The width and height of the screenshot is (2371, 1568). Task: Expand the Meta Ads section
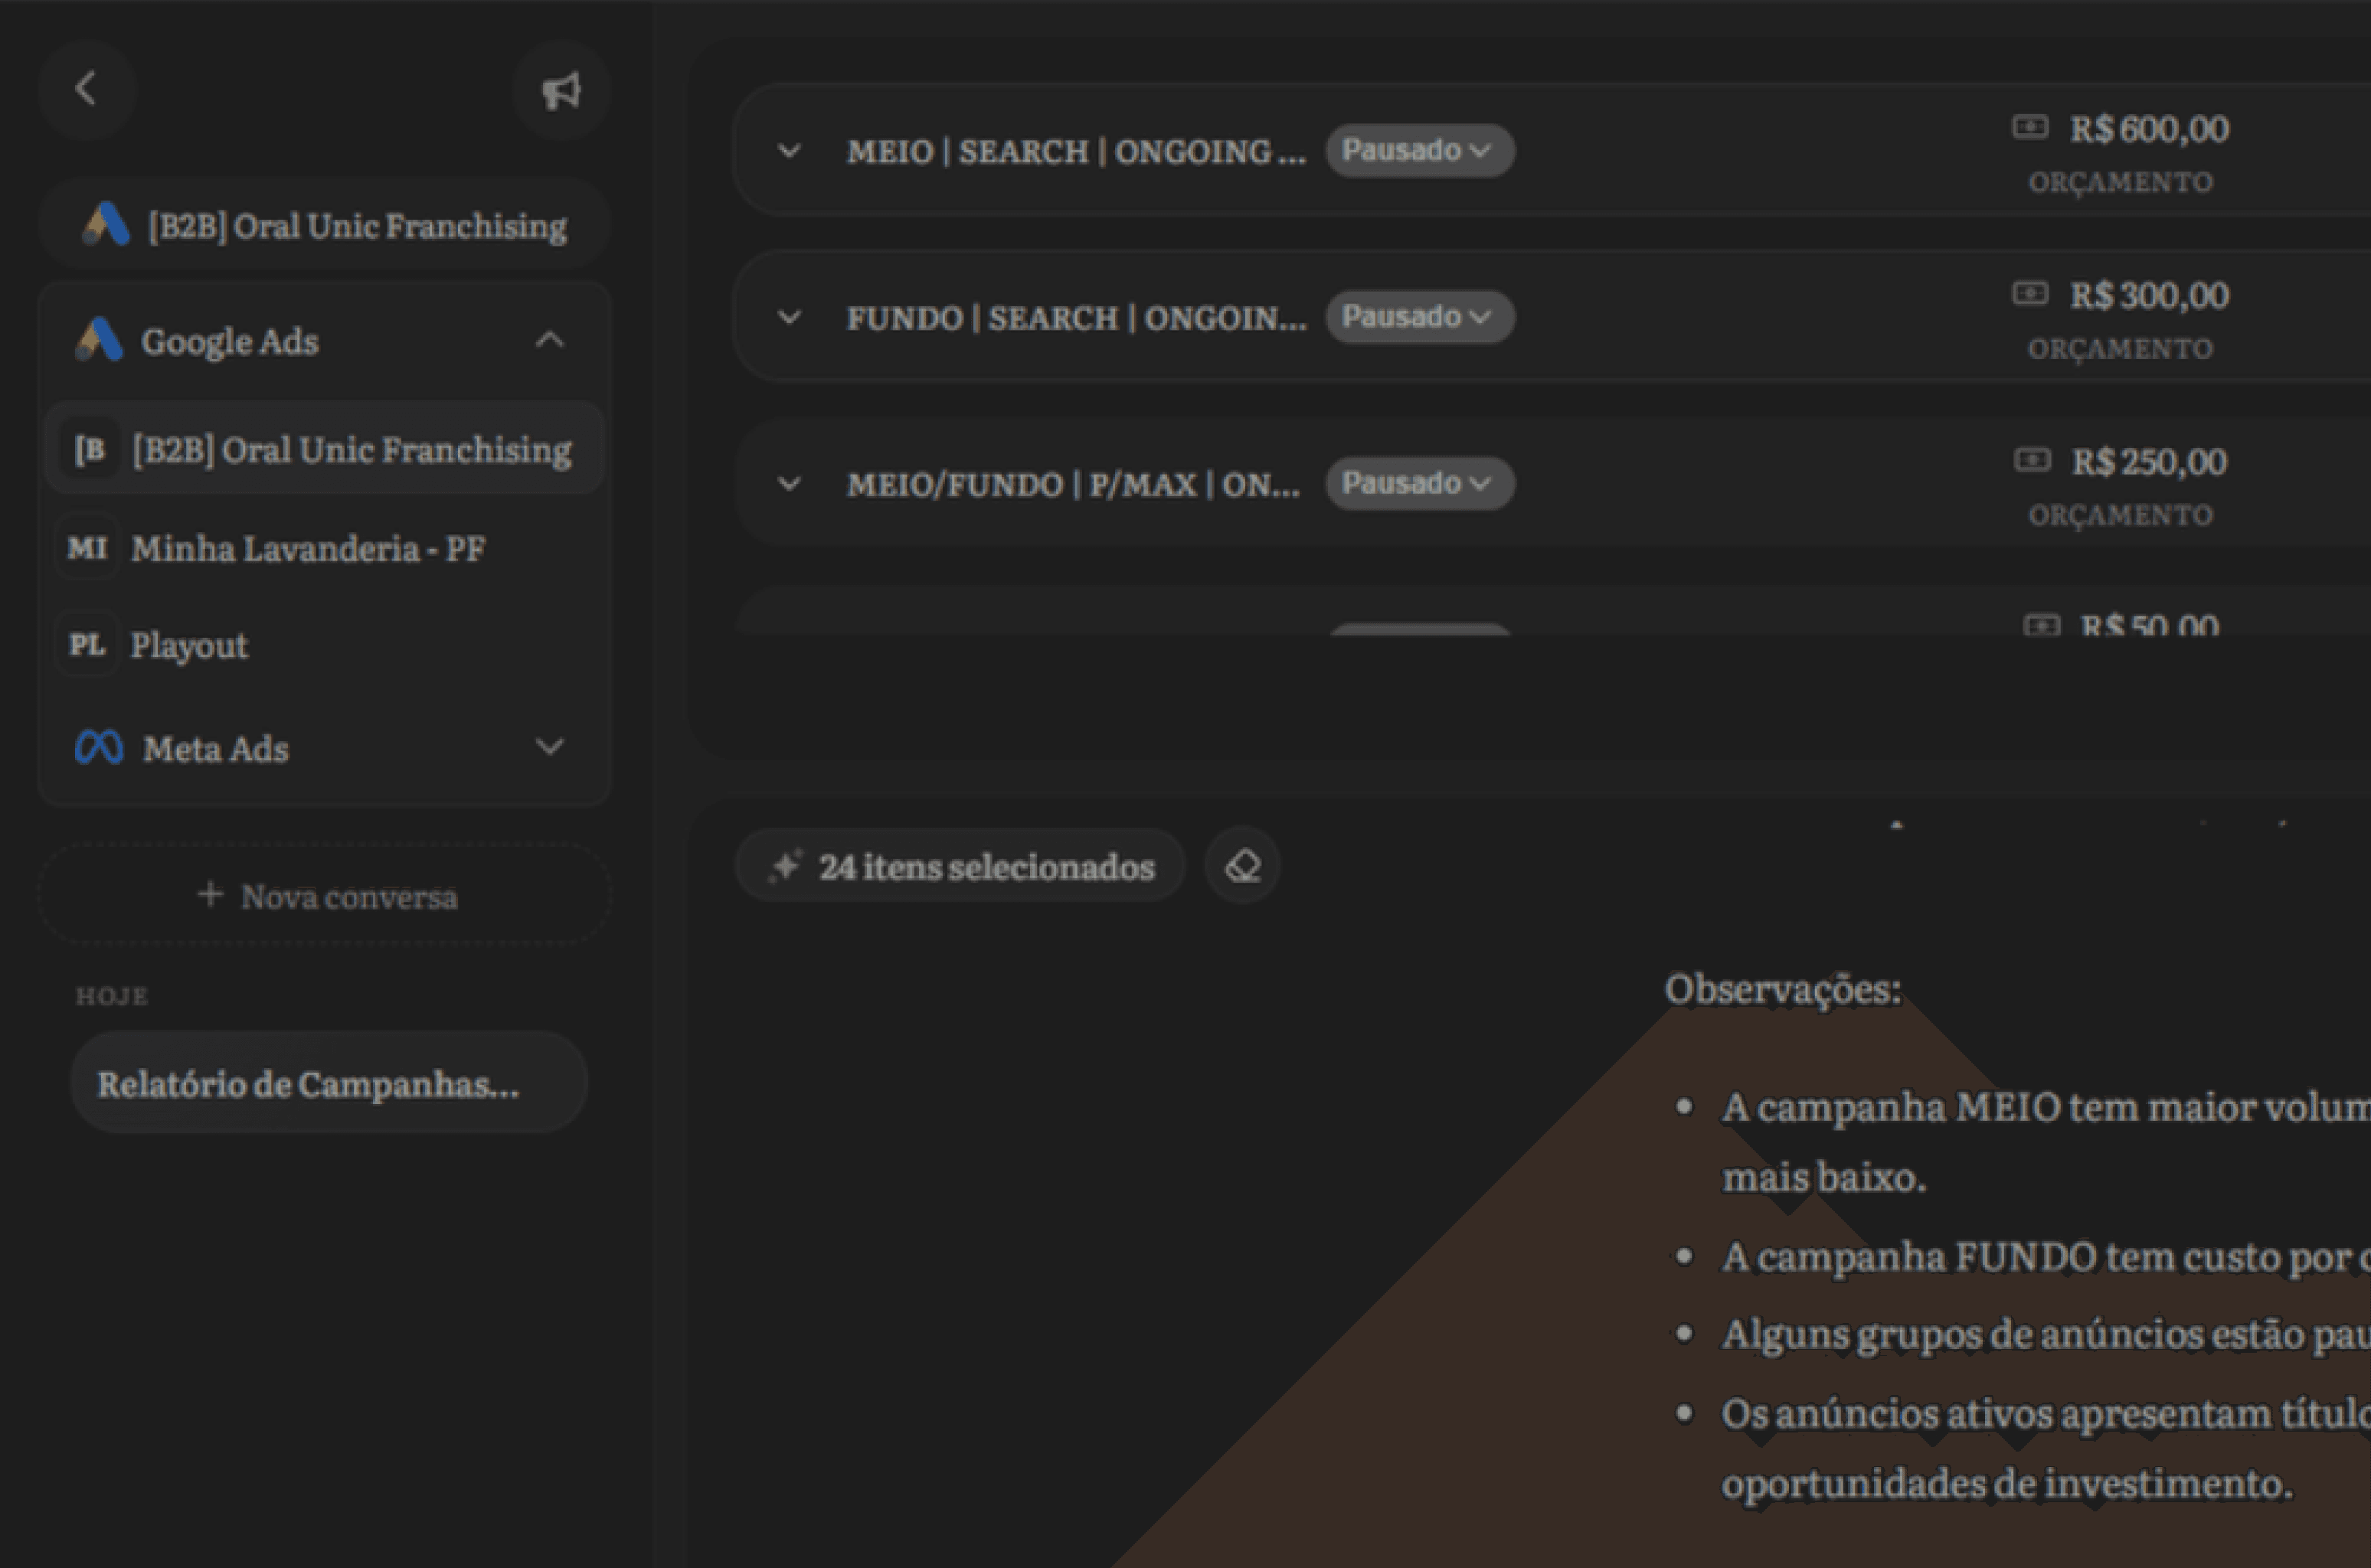tap(549, 747)
